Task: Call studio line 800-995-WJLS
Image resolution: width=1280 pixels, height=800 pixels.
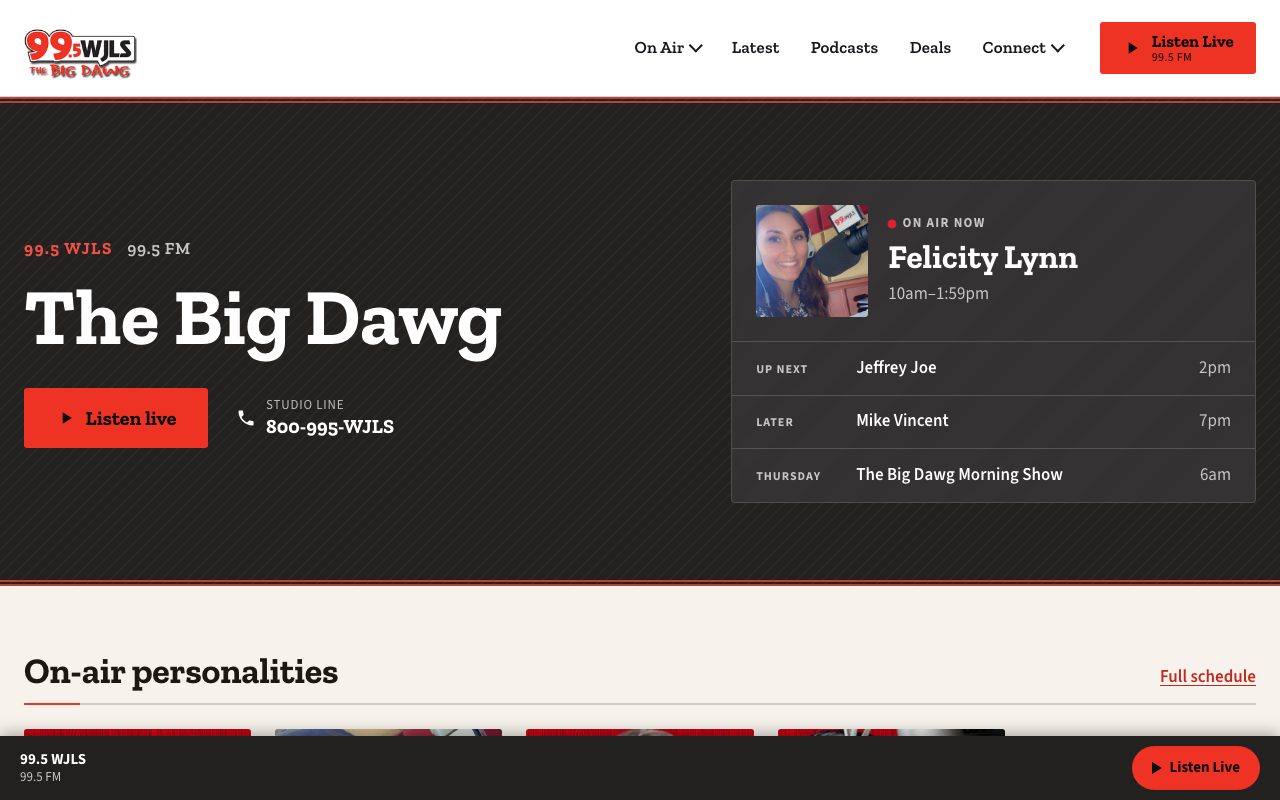Action: coord(330,427)
